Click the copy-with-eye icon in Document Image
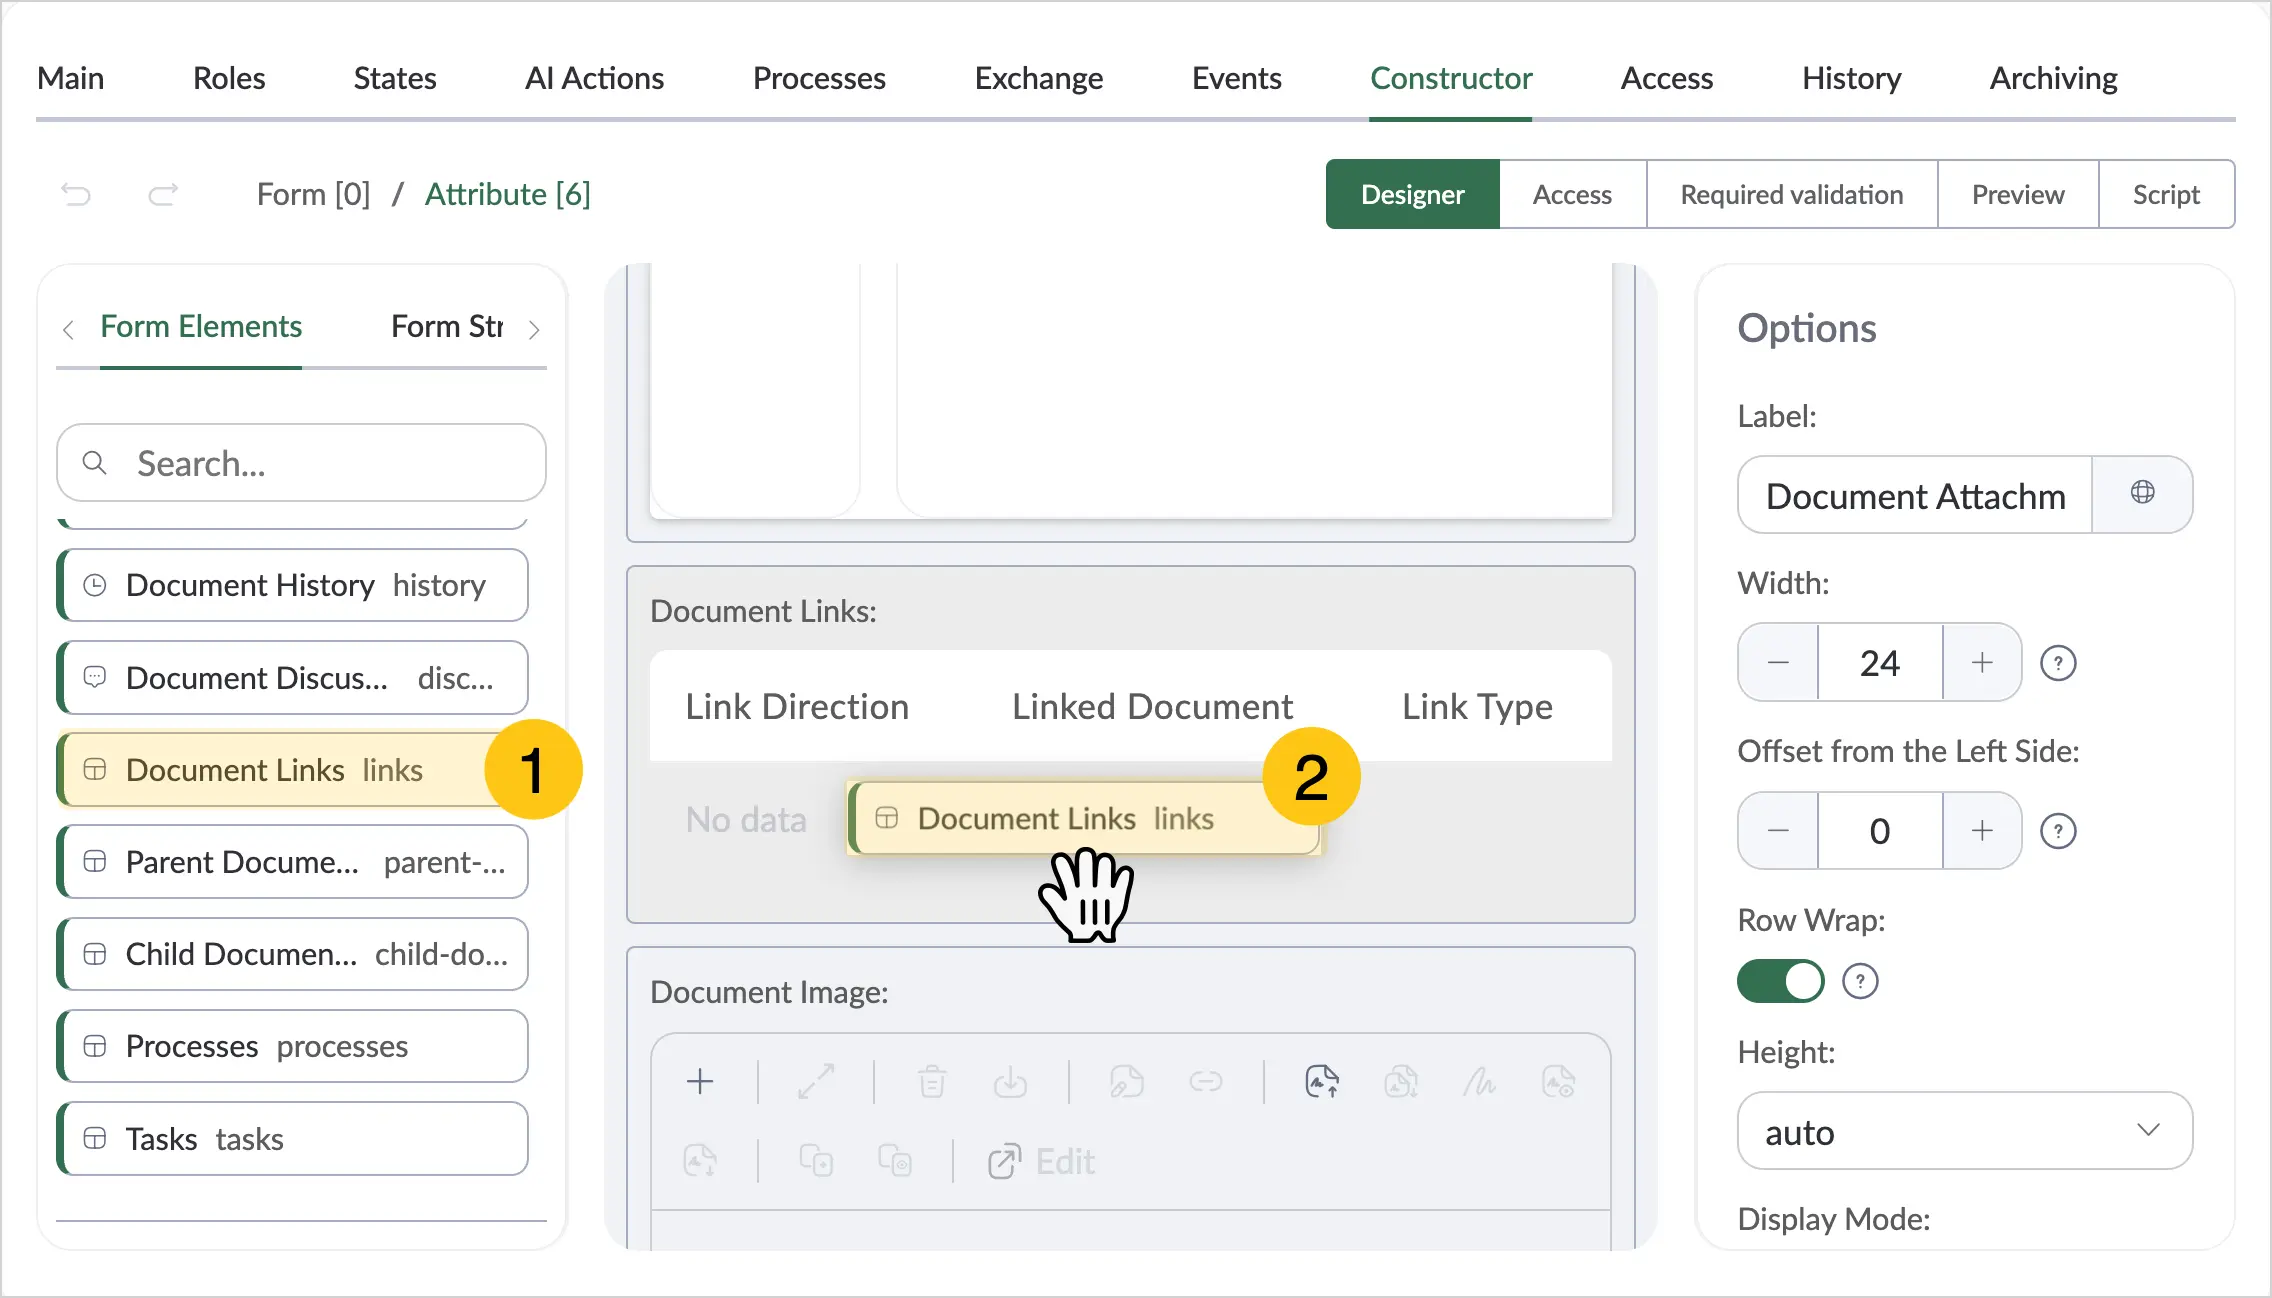Screen dimensions: 2272x1298 pos(895,1161)
